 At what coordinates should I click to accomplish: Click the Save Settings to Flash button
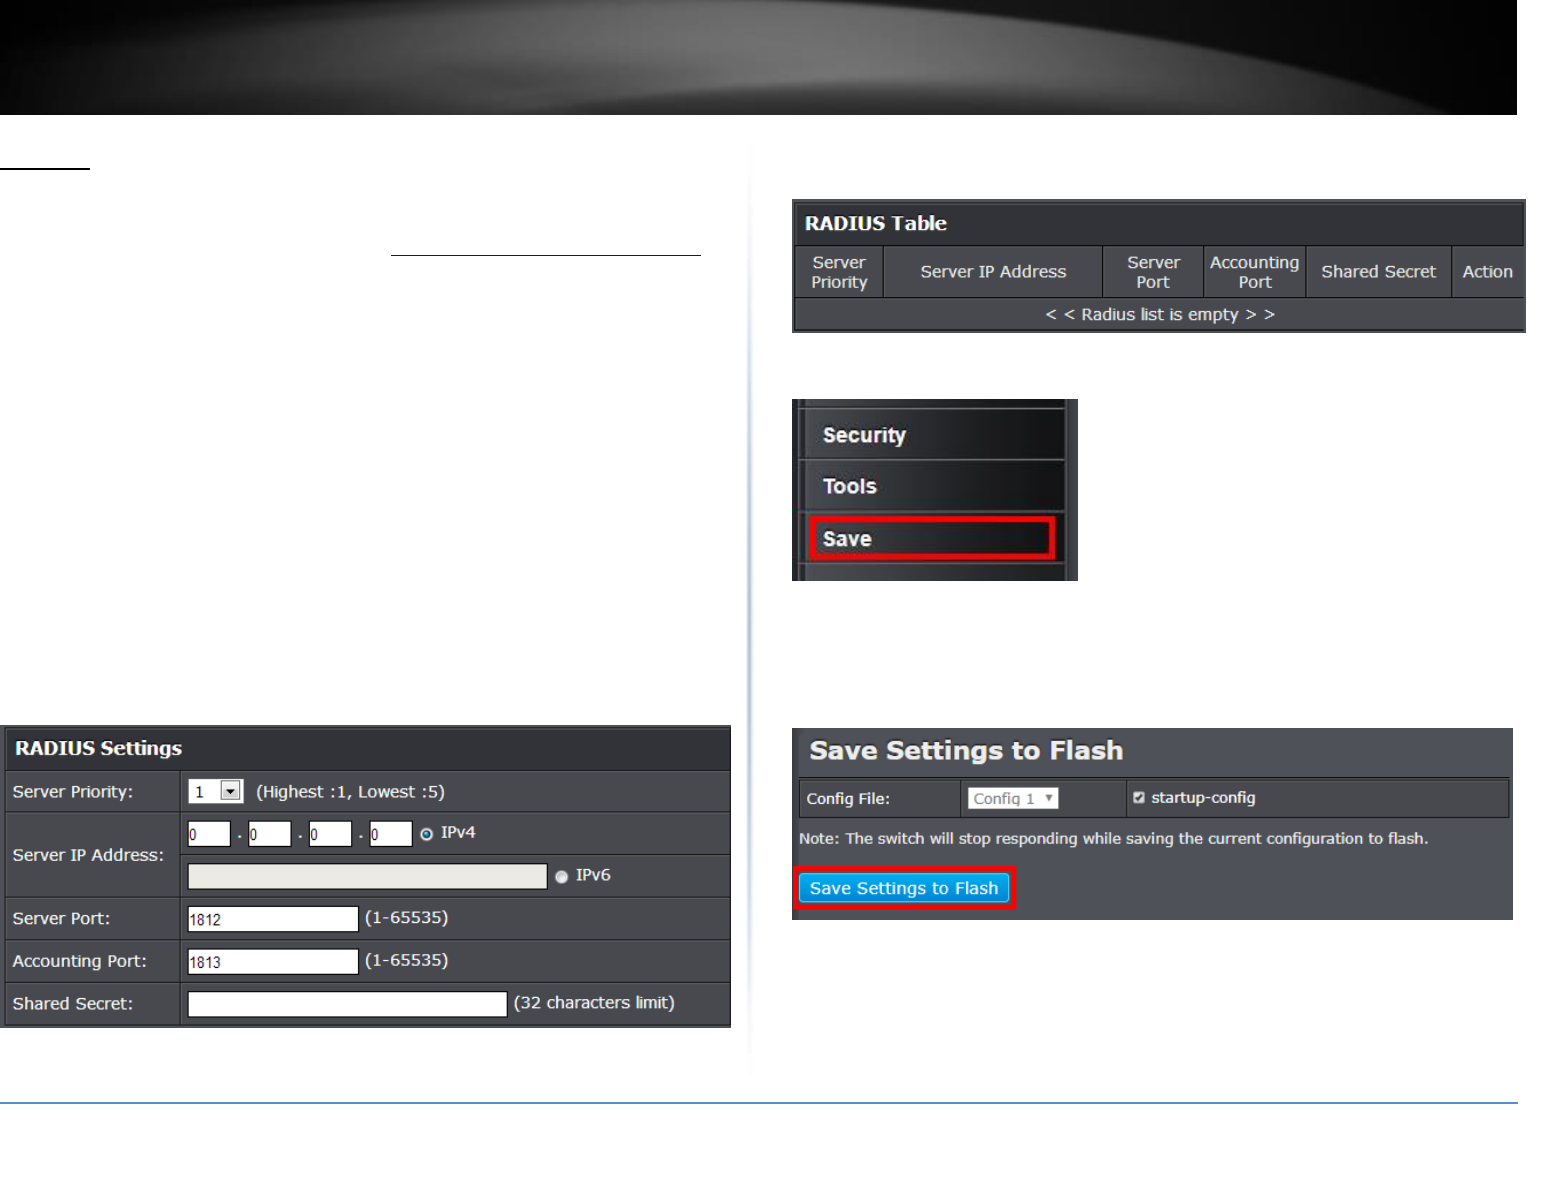click(904, 888)
